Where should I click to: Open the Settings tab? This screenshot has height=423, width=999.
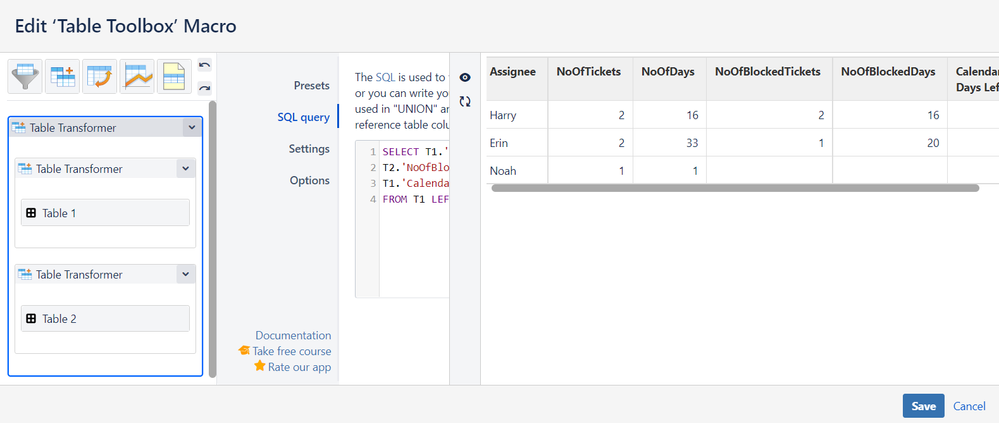click(309, 148)
